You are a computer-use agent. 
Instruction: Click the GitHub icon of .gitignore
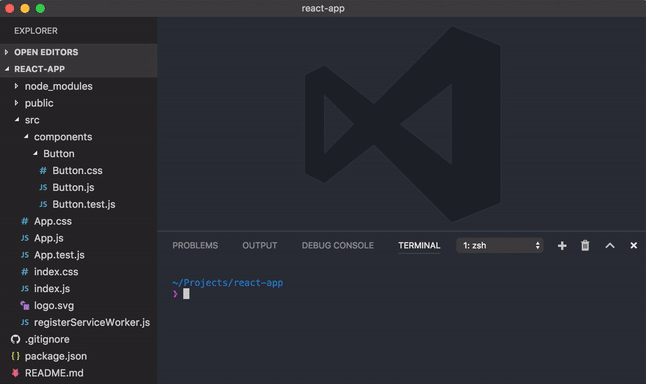(16, 339)
